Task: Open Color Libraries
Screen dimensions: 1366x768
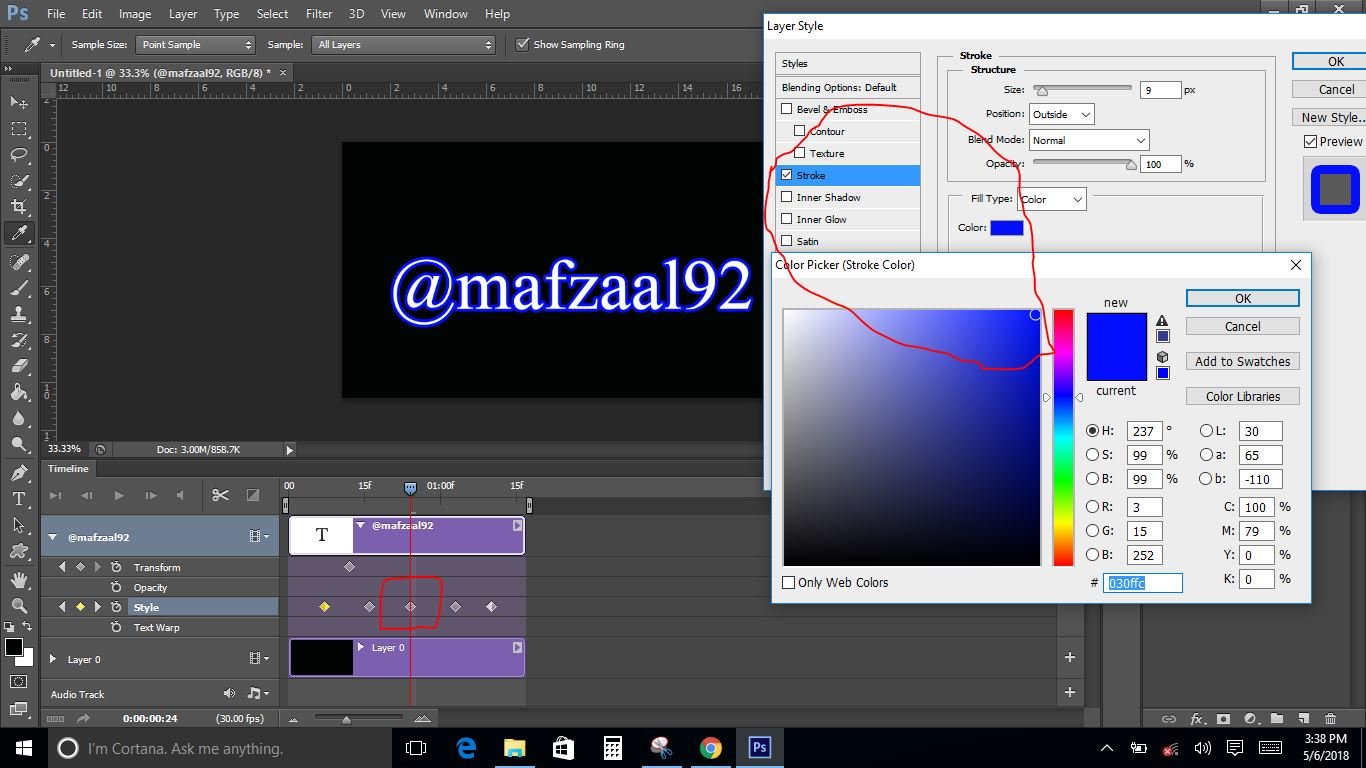Action: tap(1243, 396)
